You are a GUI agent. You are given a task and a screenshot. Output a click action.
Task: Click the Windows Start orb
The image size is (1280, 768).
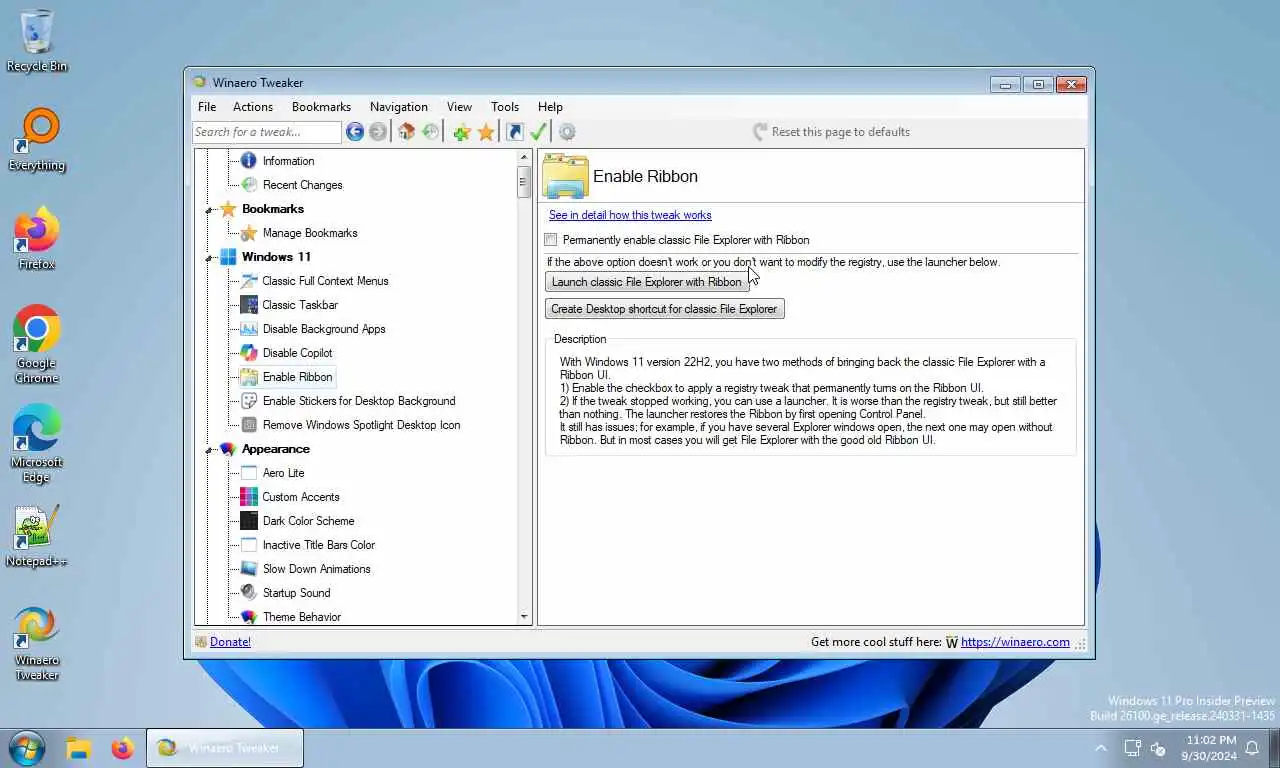click(x=26, y=747)
